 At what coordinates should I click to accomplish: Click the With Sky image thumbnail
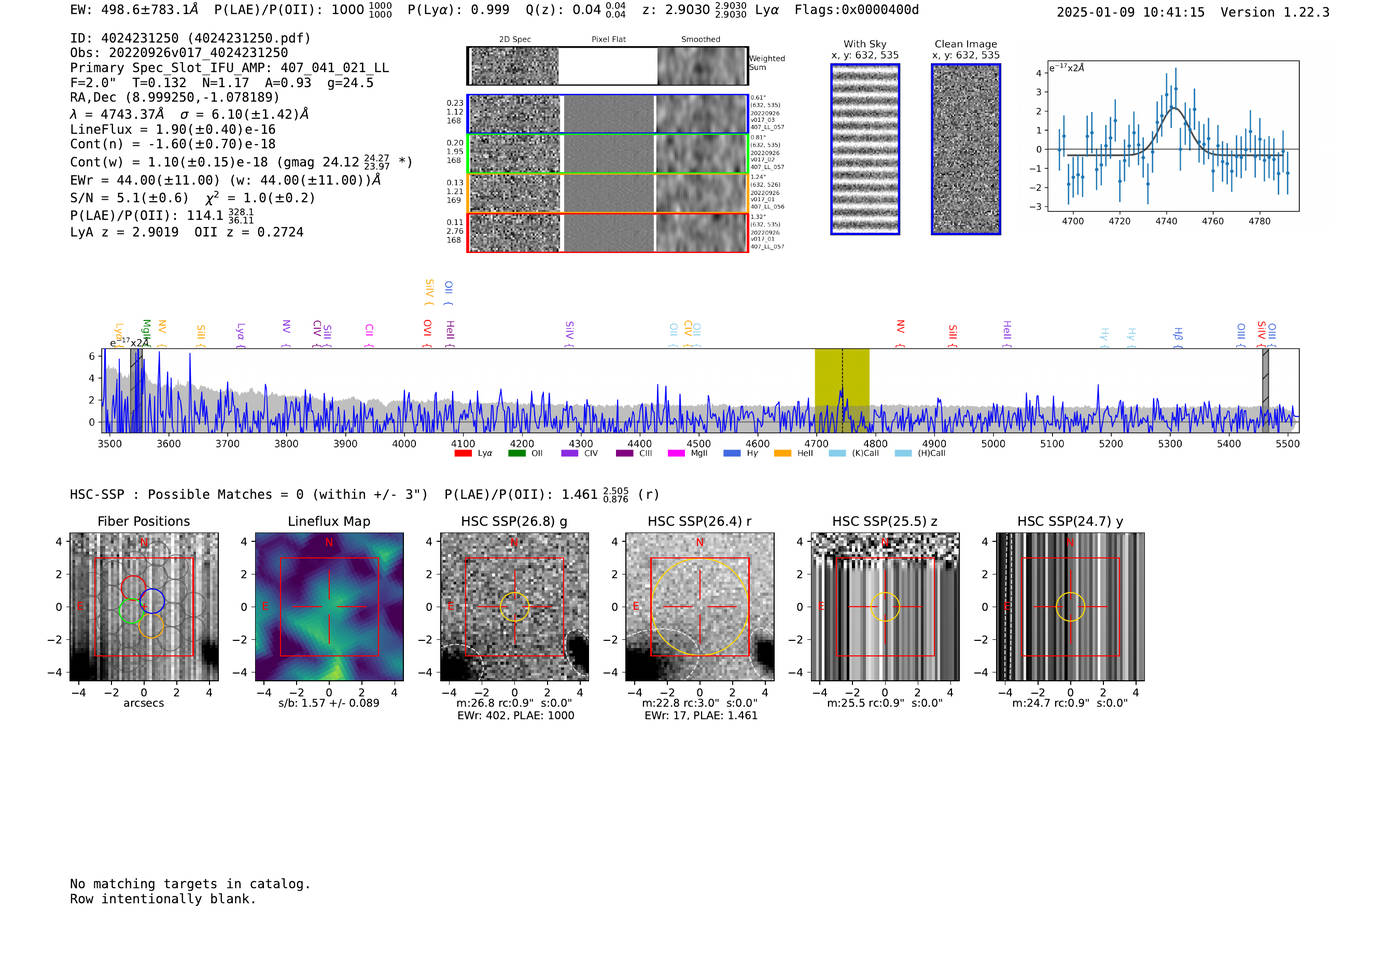865,149
